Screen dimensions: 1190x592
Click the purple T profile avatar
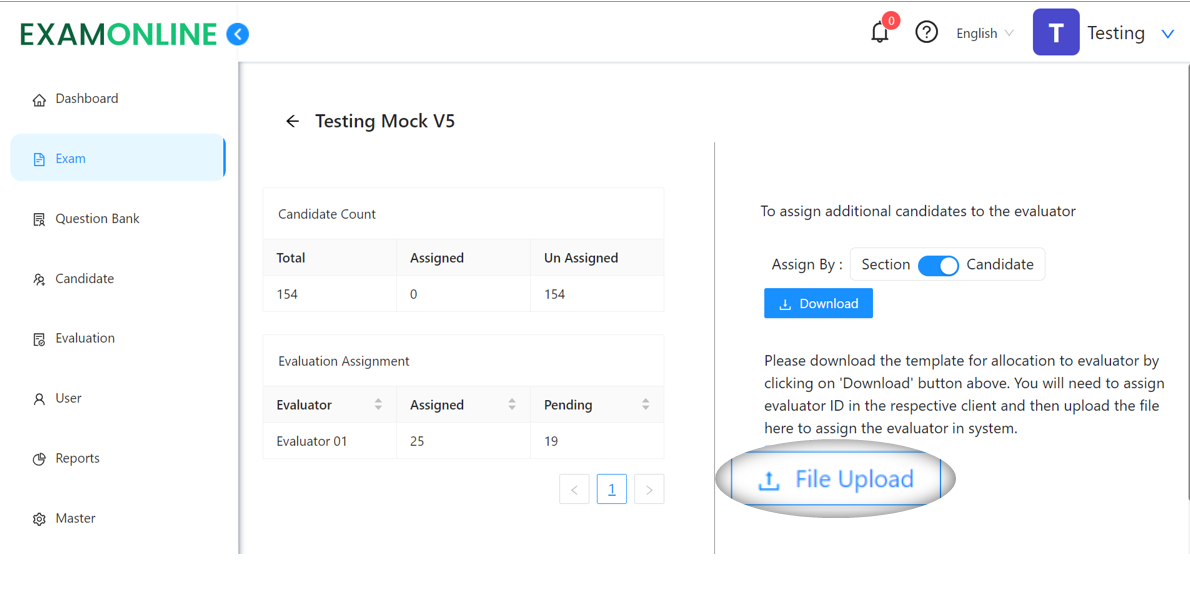(x=1056, y=33)
